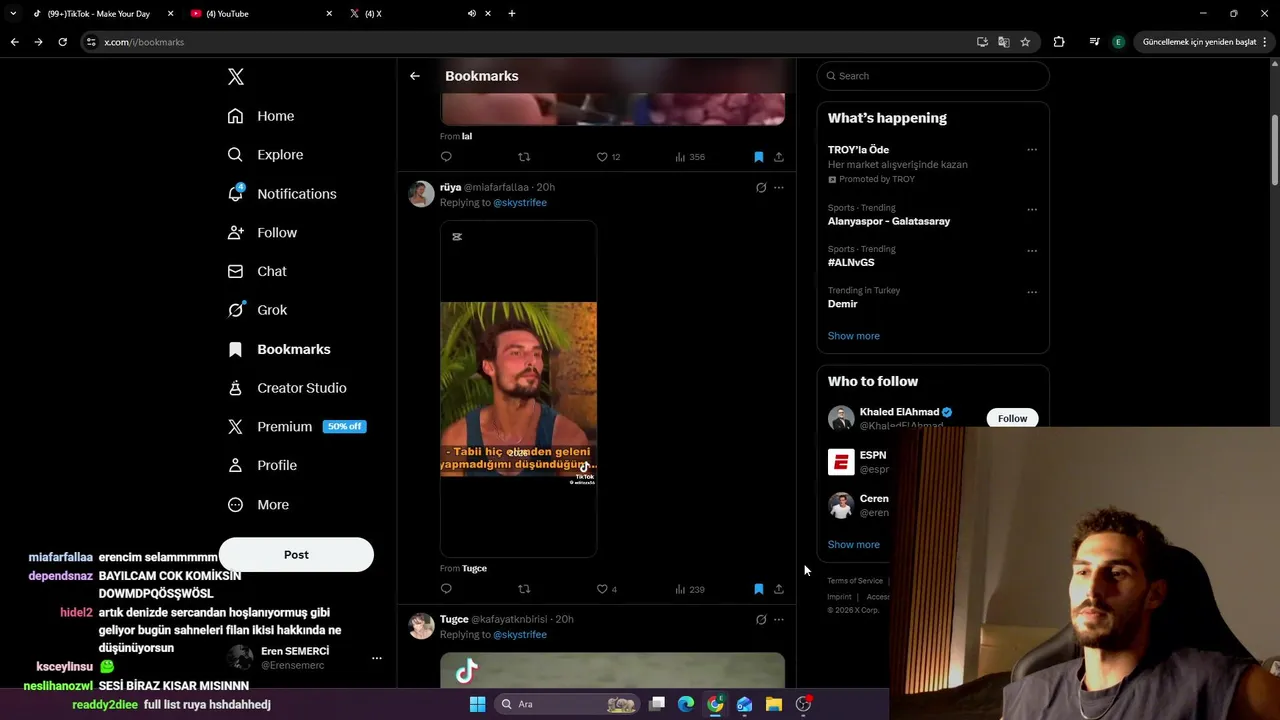Image resolution: width=1280 pixels, height=720 pixels.
Task: Repost icon on post from lal
Action: coord(524,157)
